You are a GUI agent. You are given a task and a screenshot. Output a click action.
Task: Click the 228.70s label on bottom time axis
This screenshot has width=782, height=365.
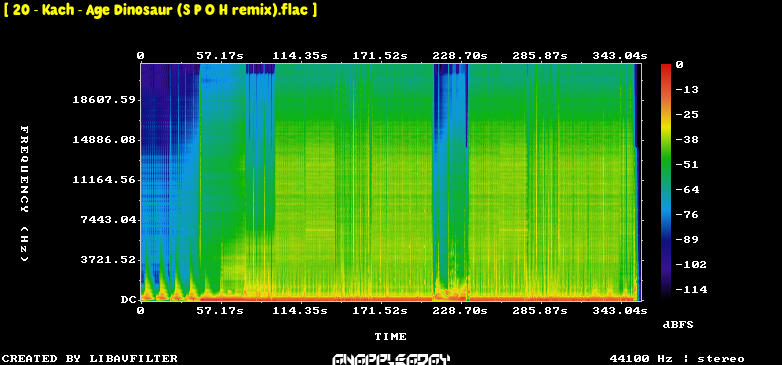460,311
